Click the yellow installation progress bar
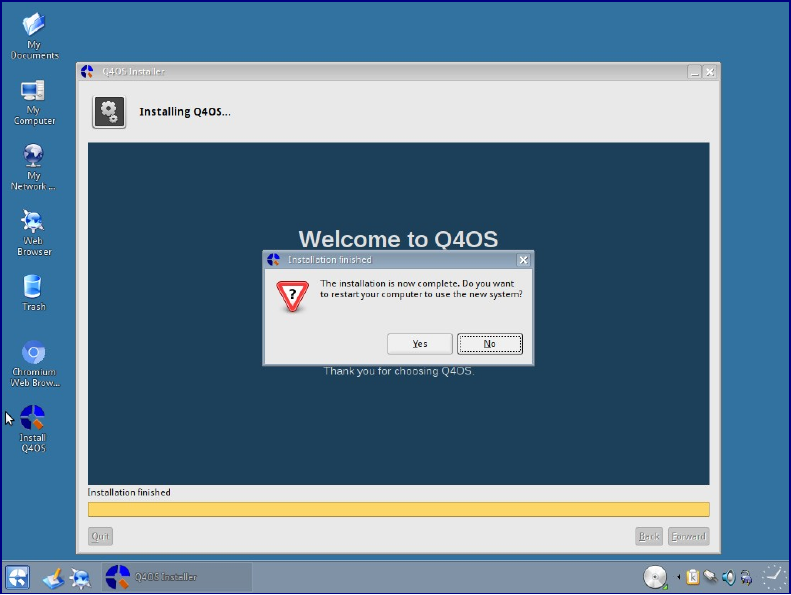 point(399,509)
